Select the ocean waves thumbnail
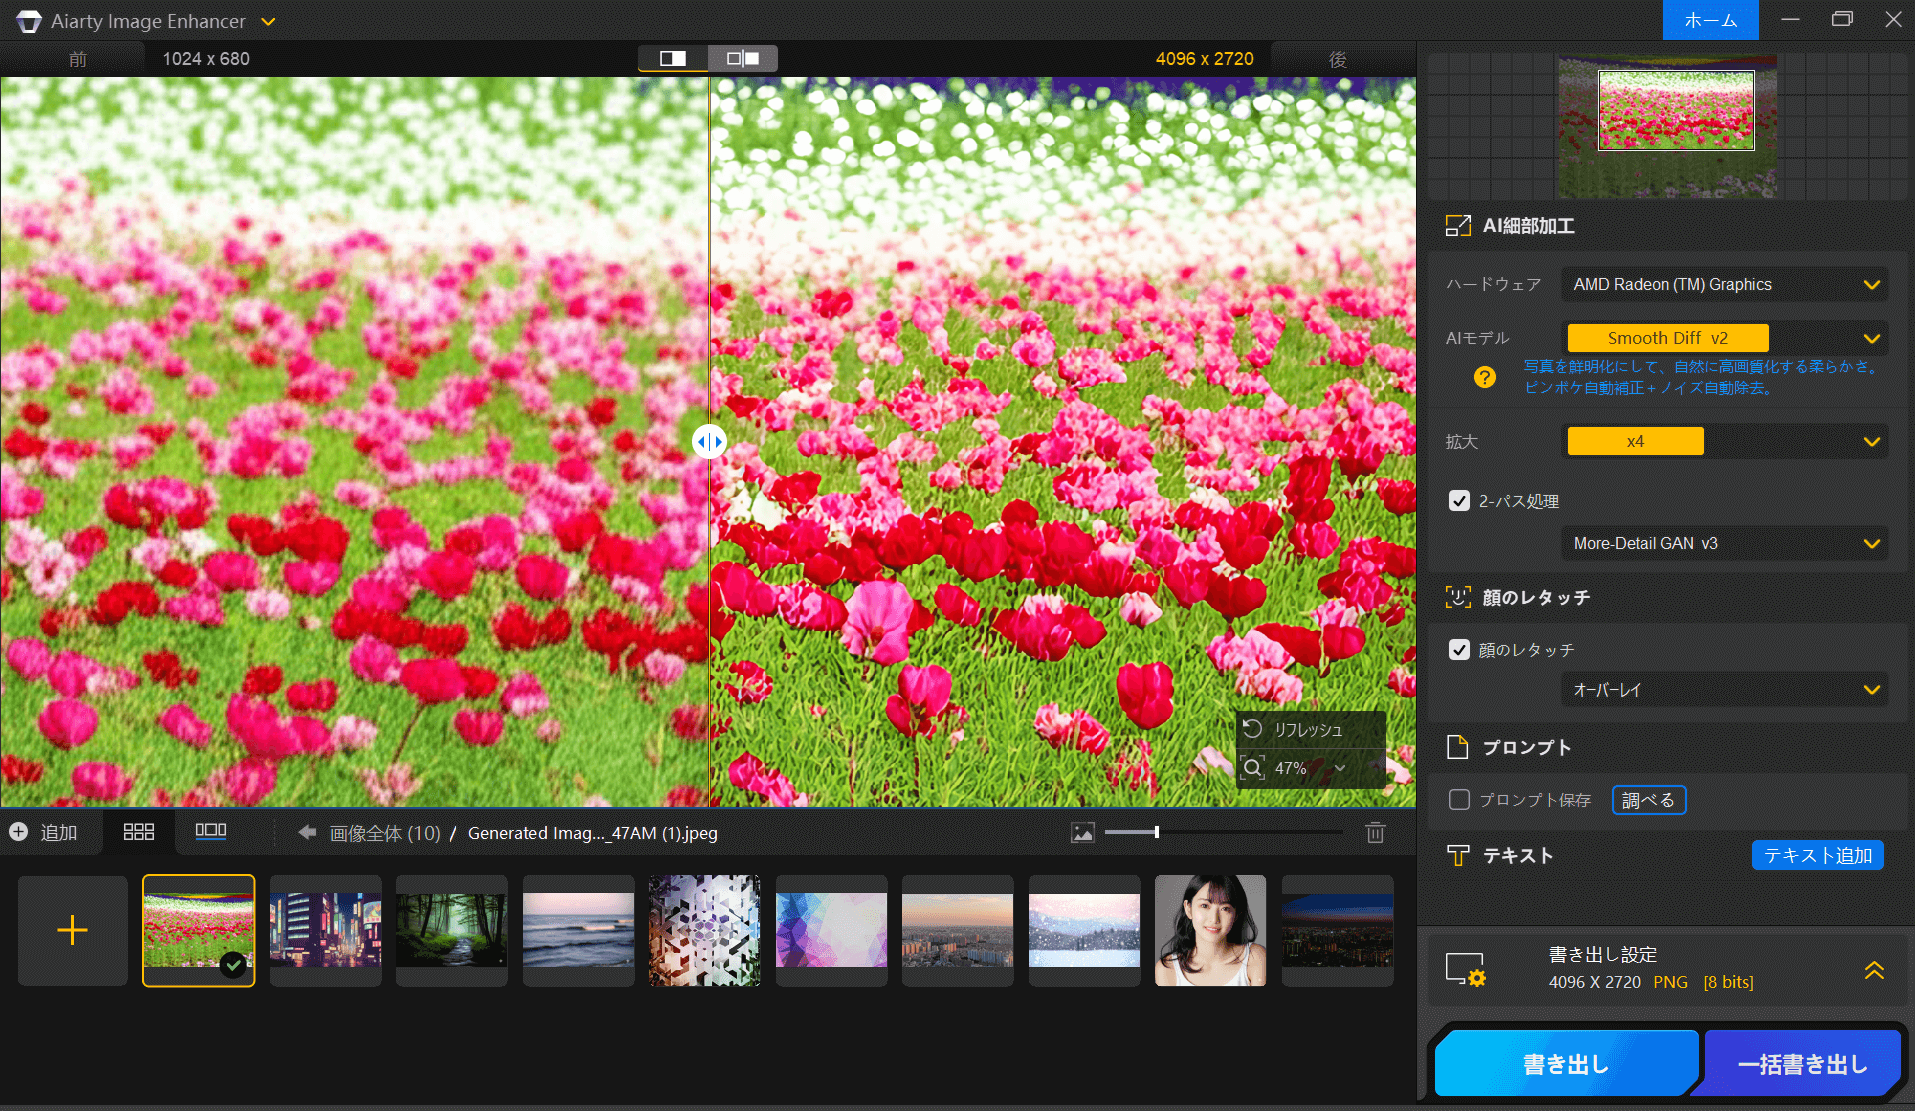This screenshot has height=1111, width=1915. click(x=578, y=931)
